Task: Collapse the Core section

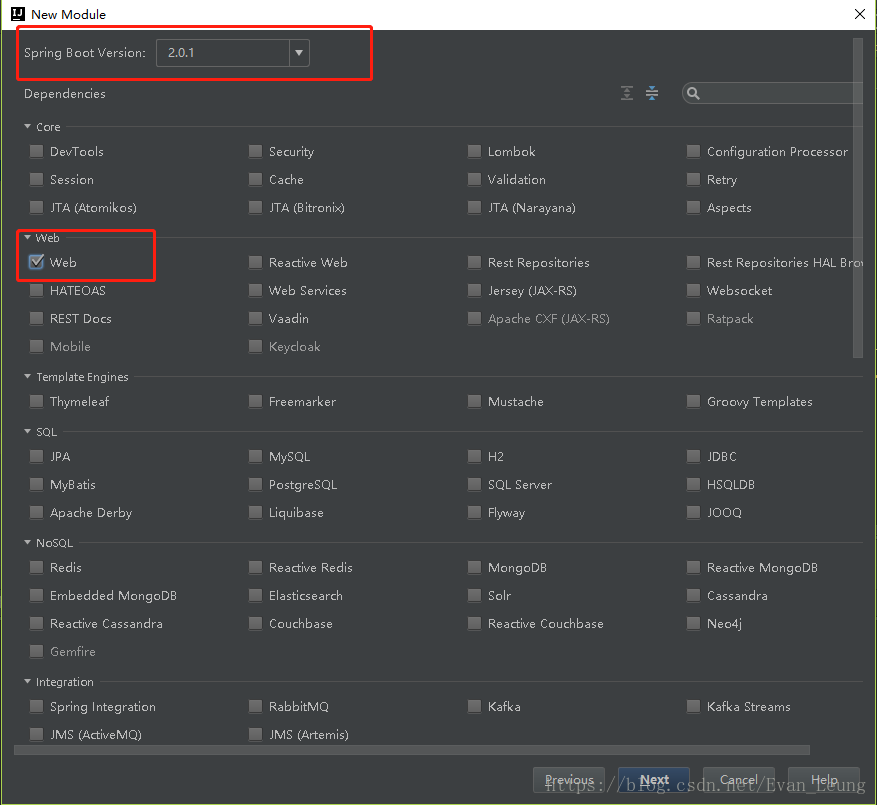Action: pos(27,127)
